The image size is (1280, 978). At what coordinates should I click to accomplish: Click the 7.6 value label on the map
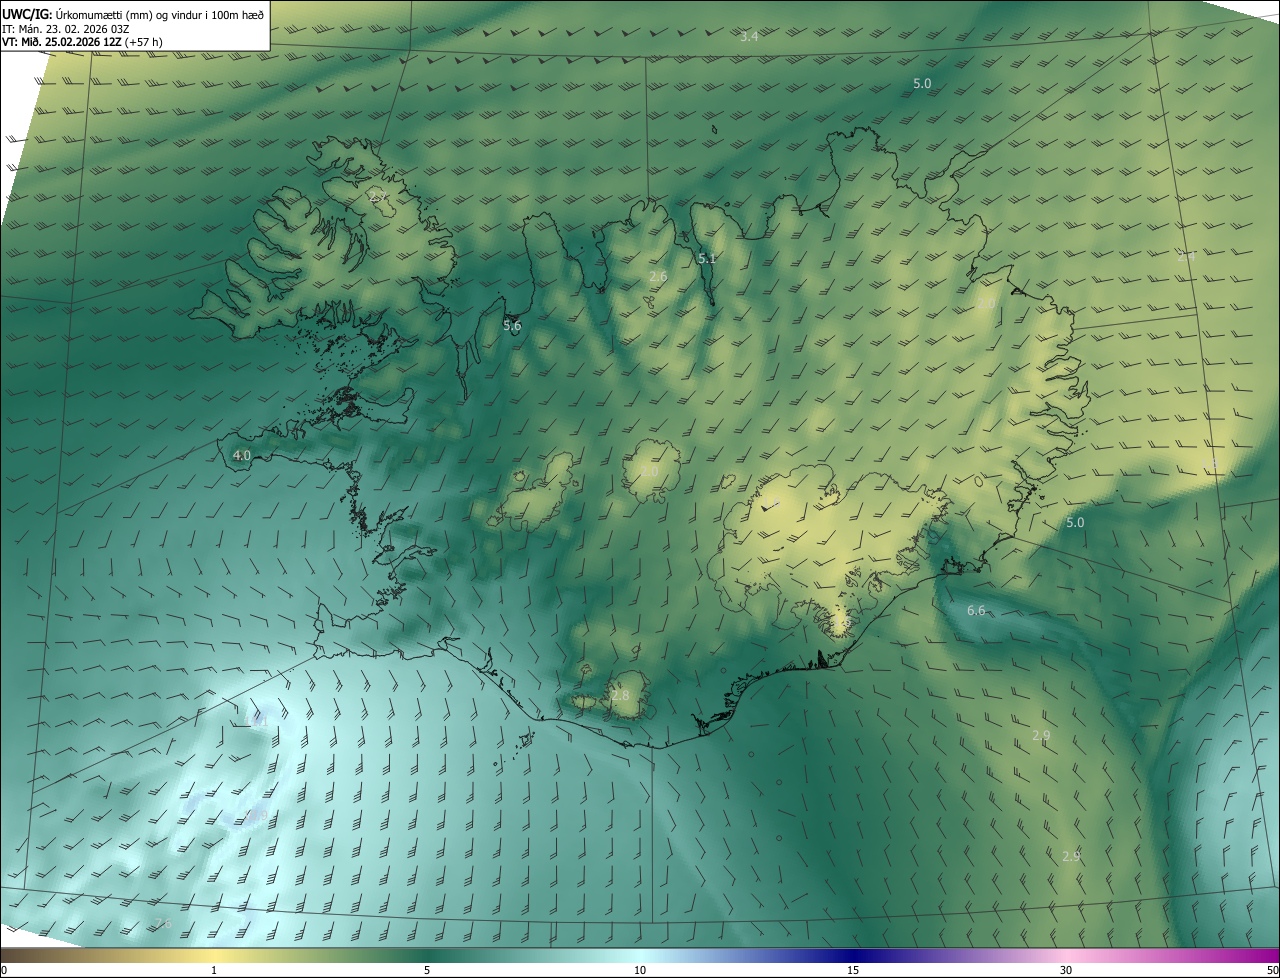click(162, 922)
